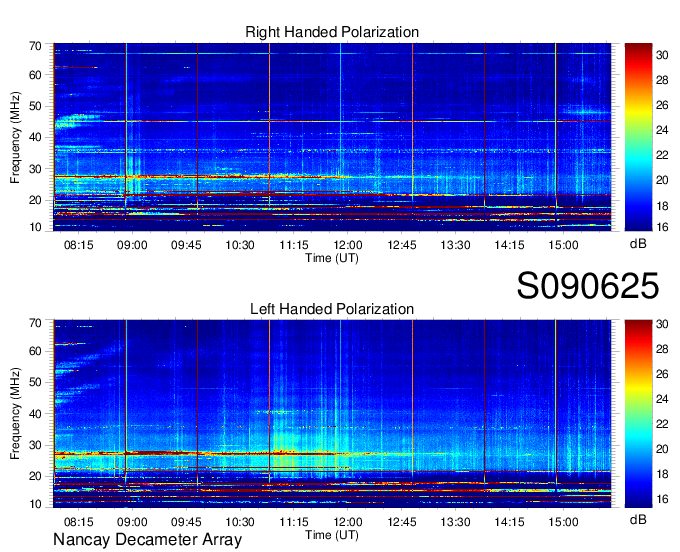Click the 13:30 tick under Right Handed plot
The width and height of the screenshot is (680, 552).
click(455, 245)
